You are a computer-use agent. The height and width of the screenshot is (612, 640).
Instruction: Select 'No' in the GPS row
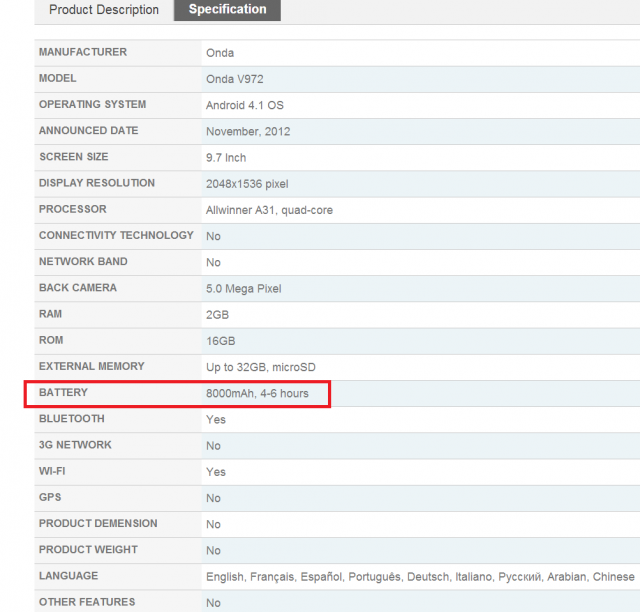[x=213, y=498]
